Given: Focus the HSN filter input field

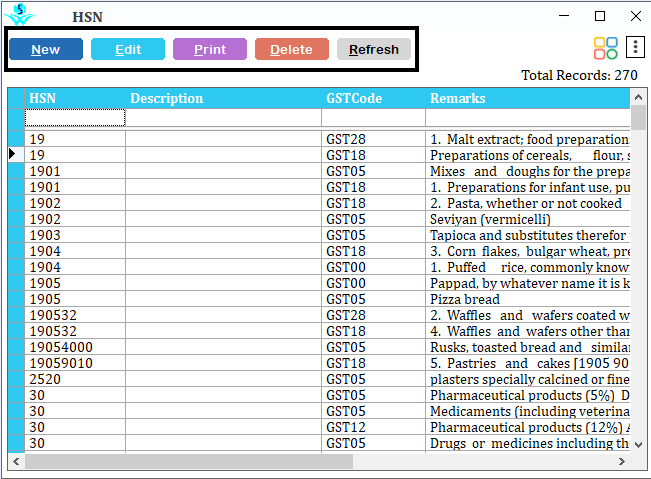Looking at the screenshot, I should (76, 118).
